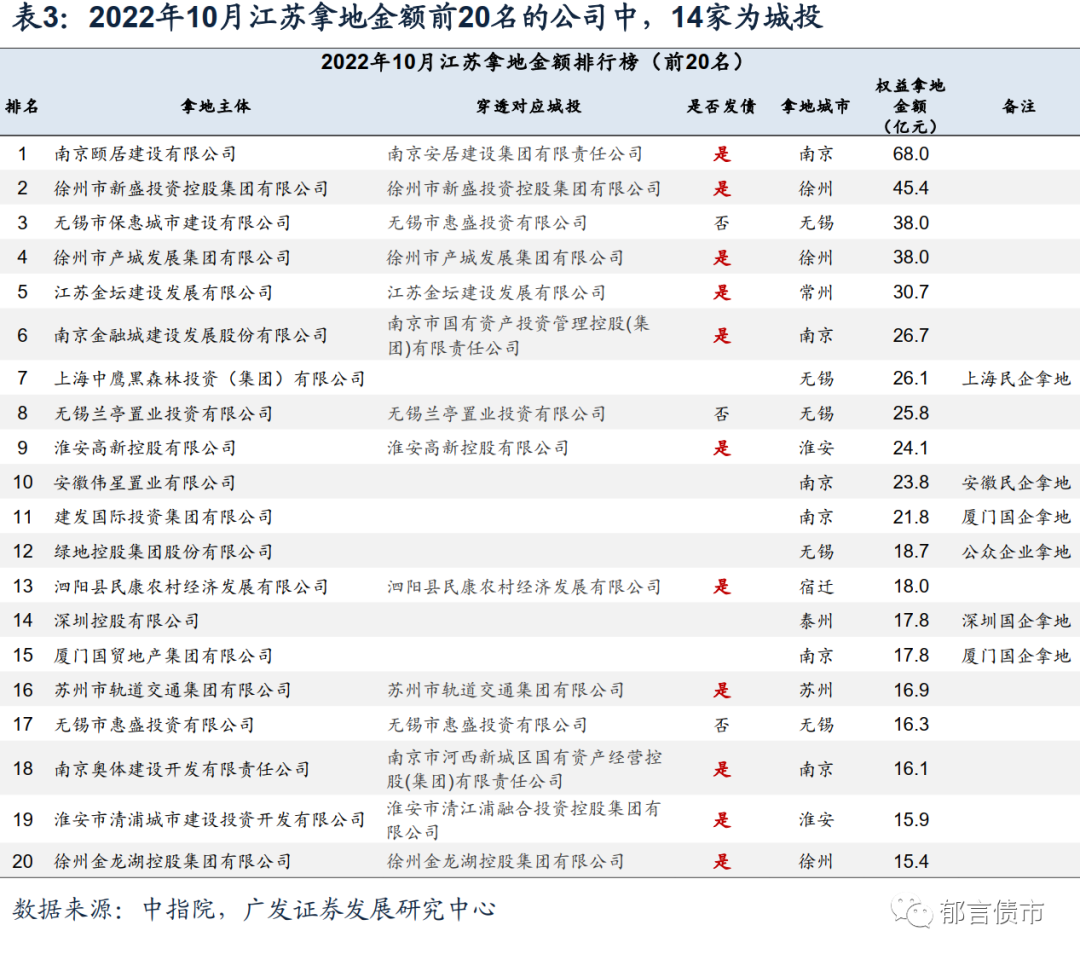The width and height of the screenshot is (1080, 960).
Task: Click the cell '无锡市保惠城市建设有限公司'
Action: (173, 223)
